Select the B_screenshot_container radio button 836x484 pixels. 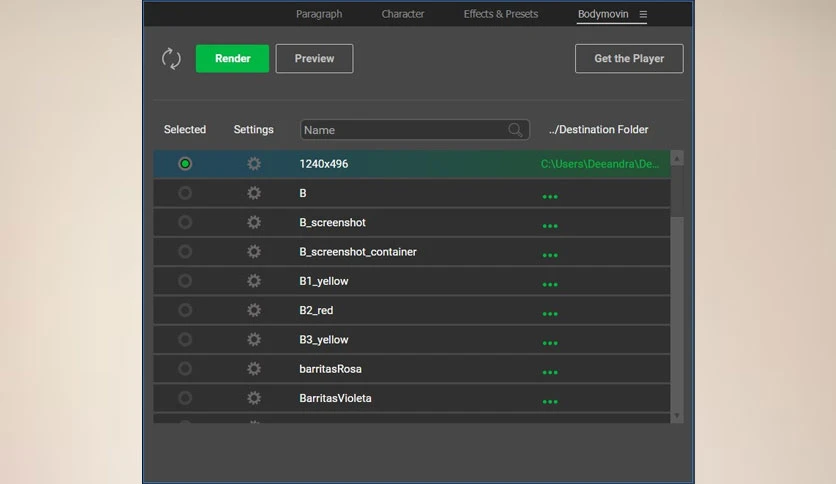[x=185, y=252]
